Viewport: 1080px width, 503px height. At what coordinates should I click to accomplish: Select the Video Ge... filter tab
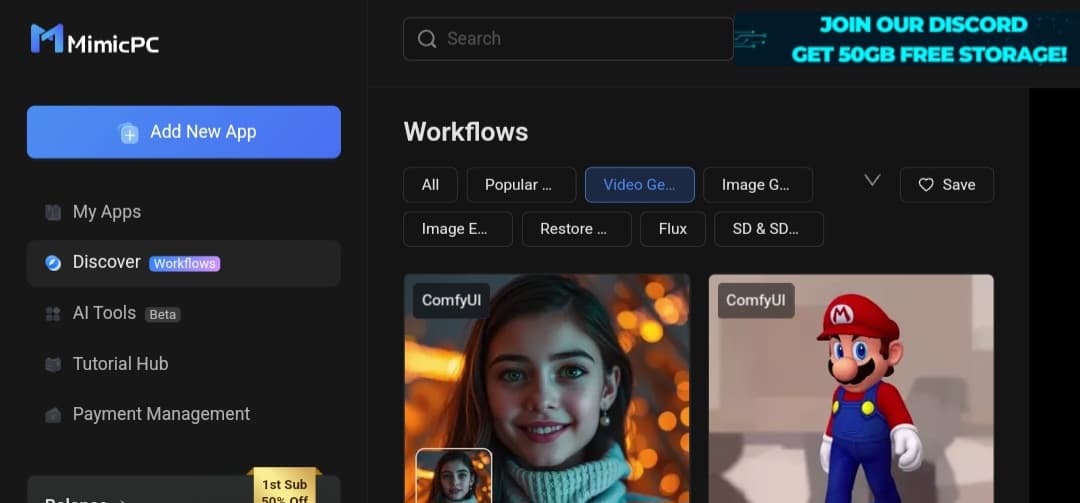pos(640,185)
